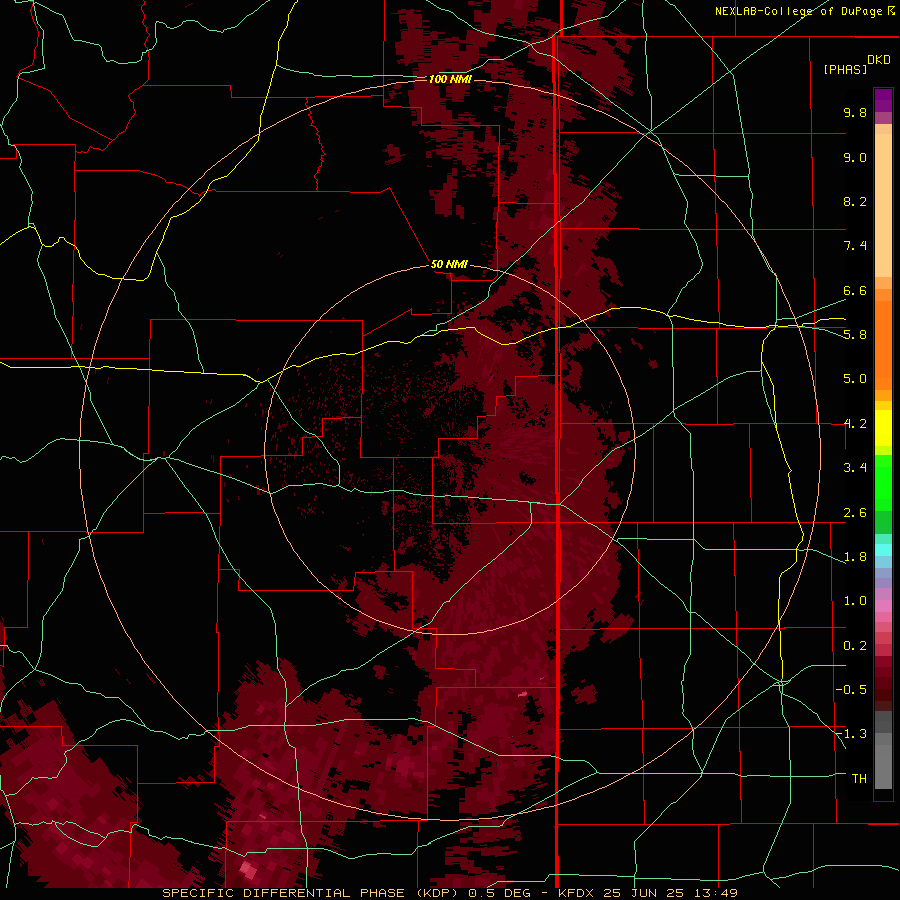Click the 3.4 scale value

[855, 468]
